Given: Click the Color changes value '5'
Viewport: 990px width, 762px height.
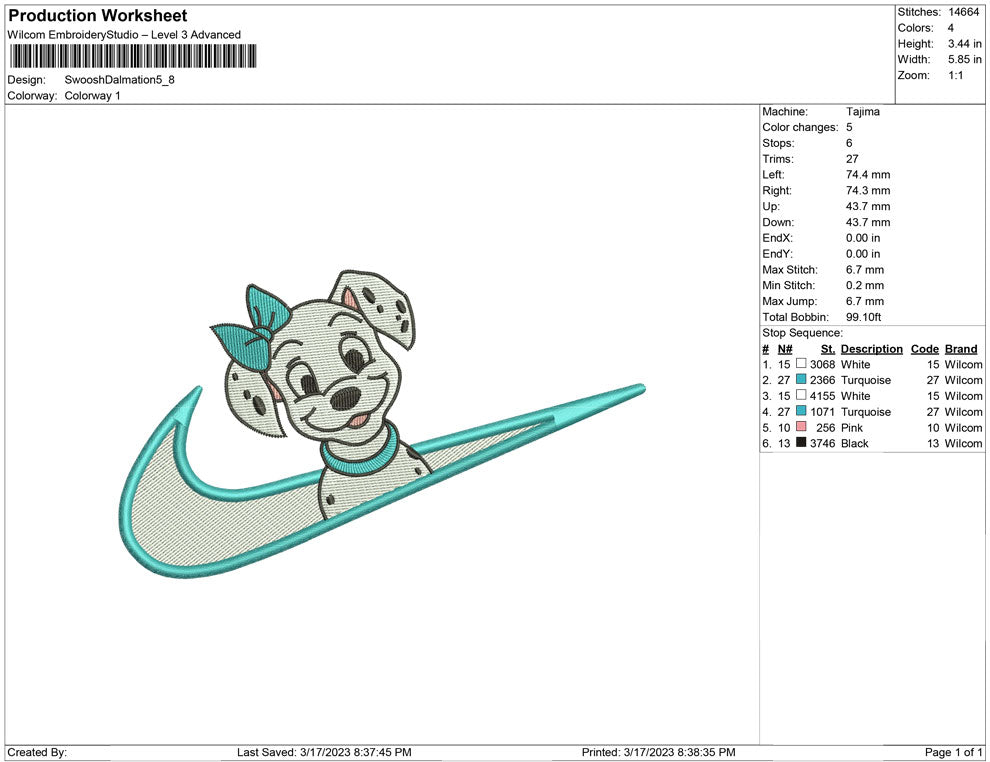Looking at the screenshot, I should (849, 127).
